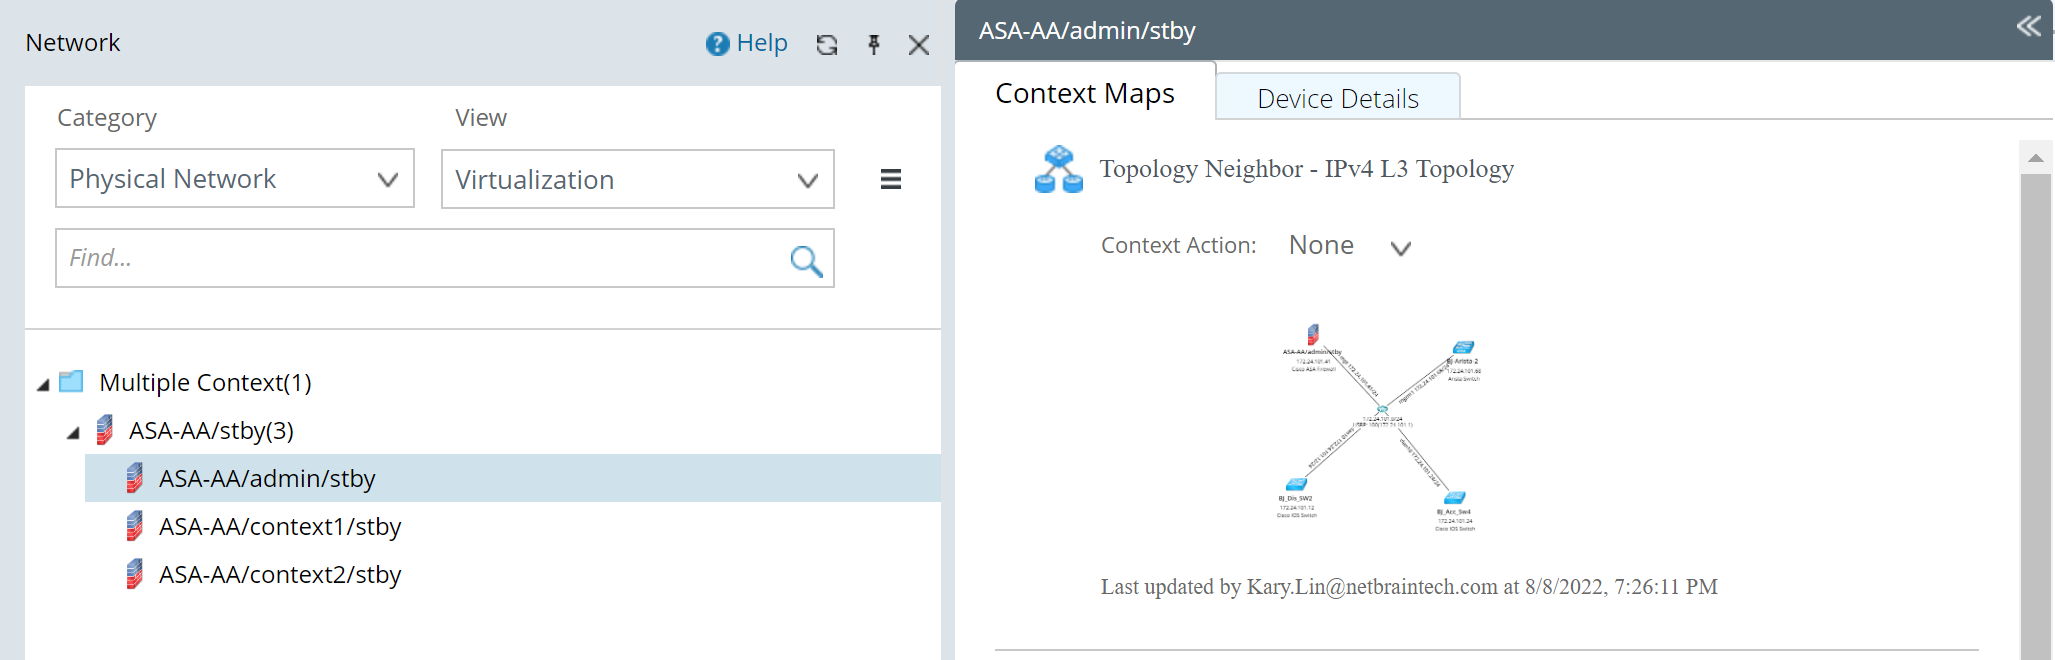This screenshot has width=2055, height=660.
Task: Click the ASA-AA/admin/stby pane header title
Action: (1087, 31)
